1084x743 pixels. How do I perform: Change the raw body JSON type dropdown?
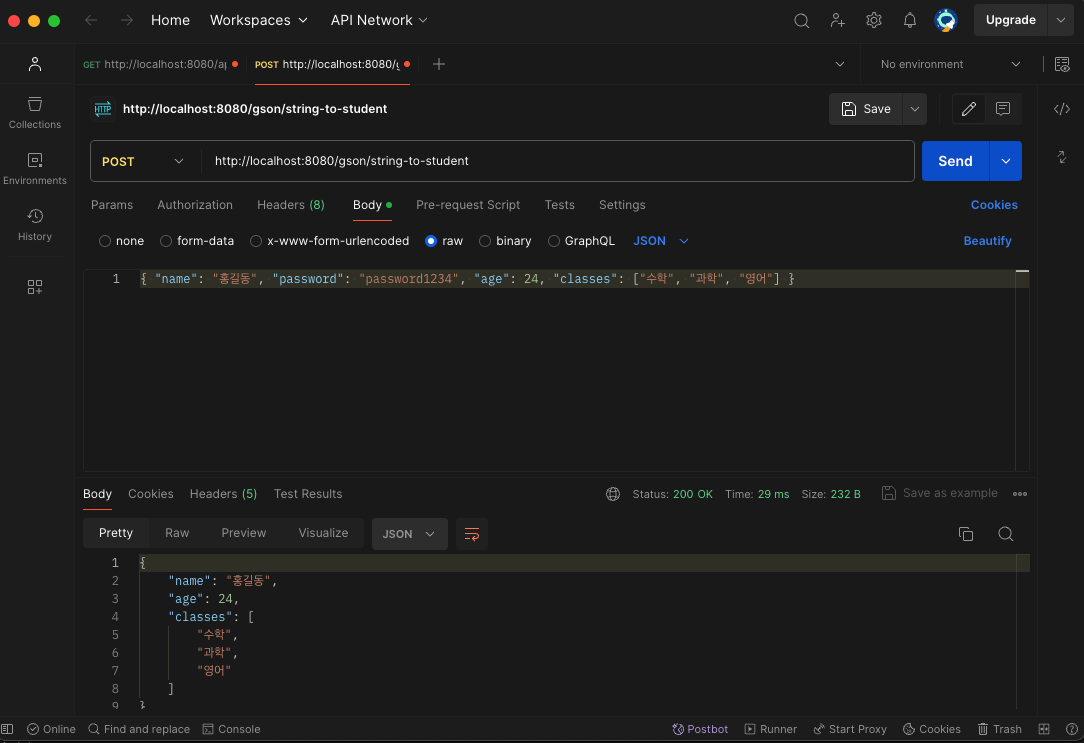pyautogui.click(x=661, y=241)
